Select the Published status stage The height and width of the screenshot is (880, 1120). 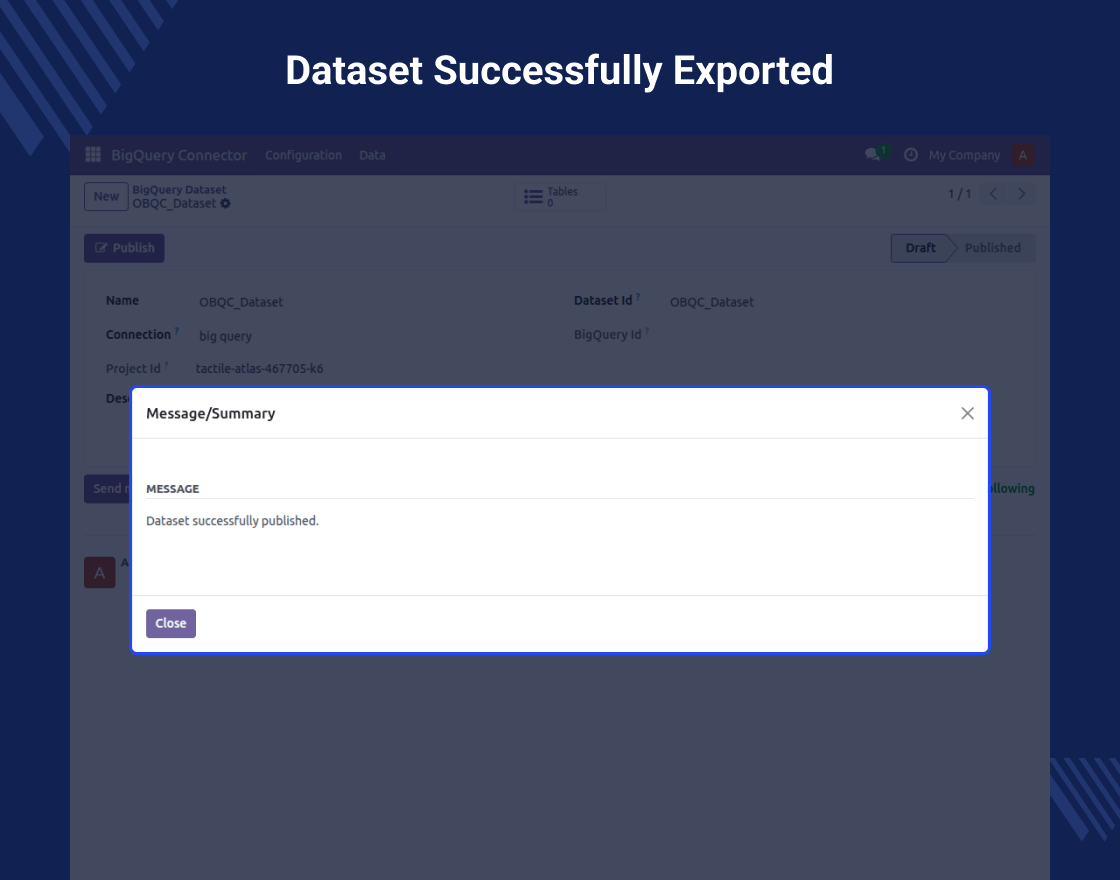[x=993, y=248]
